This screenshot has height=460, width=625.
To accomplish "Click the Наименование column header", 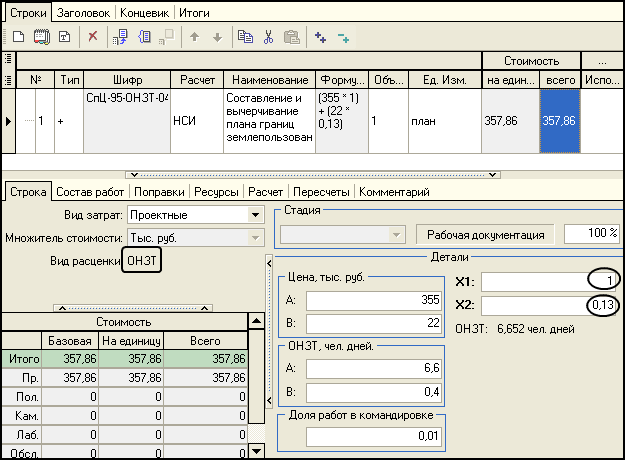I will [270, 80].
